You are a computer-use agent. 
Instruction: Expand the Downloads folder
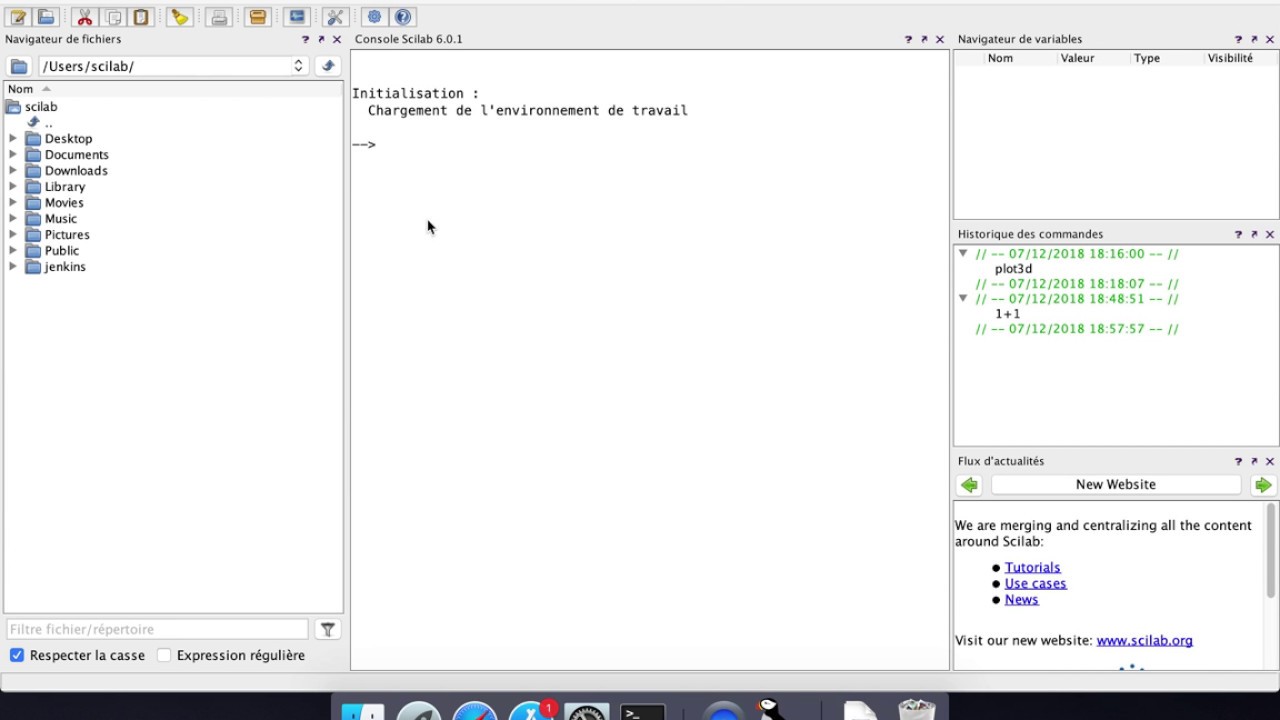(x=13, y=171)
